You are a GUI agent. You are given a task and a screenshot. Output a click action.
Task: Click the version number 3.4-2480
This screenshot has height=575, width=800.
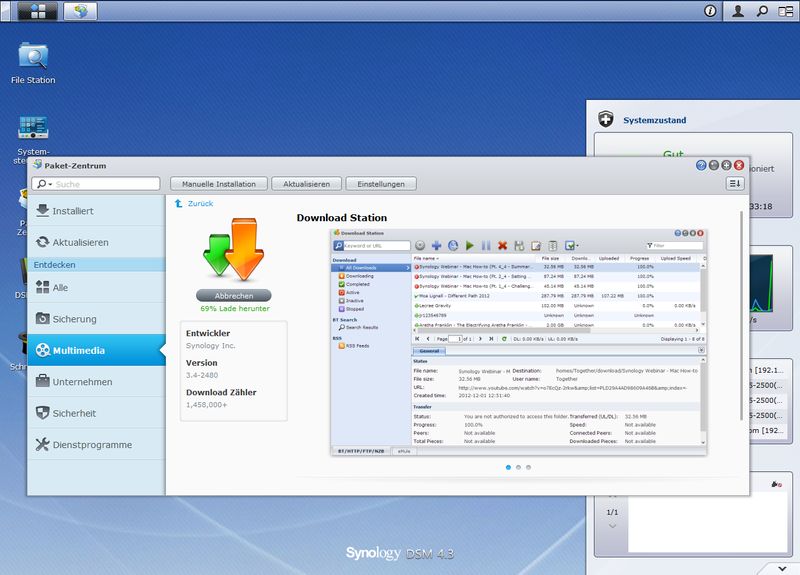(202, 375)
